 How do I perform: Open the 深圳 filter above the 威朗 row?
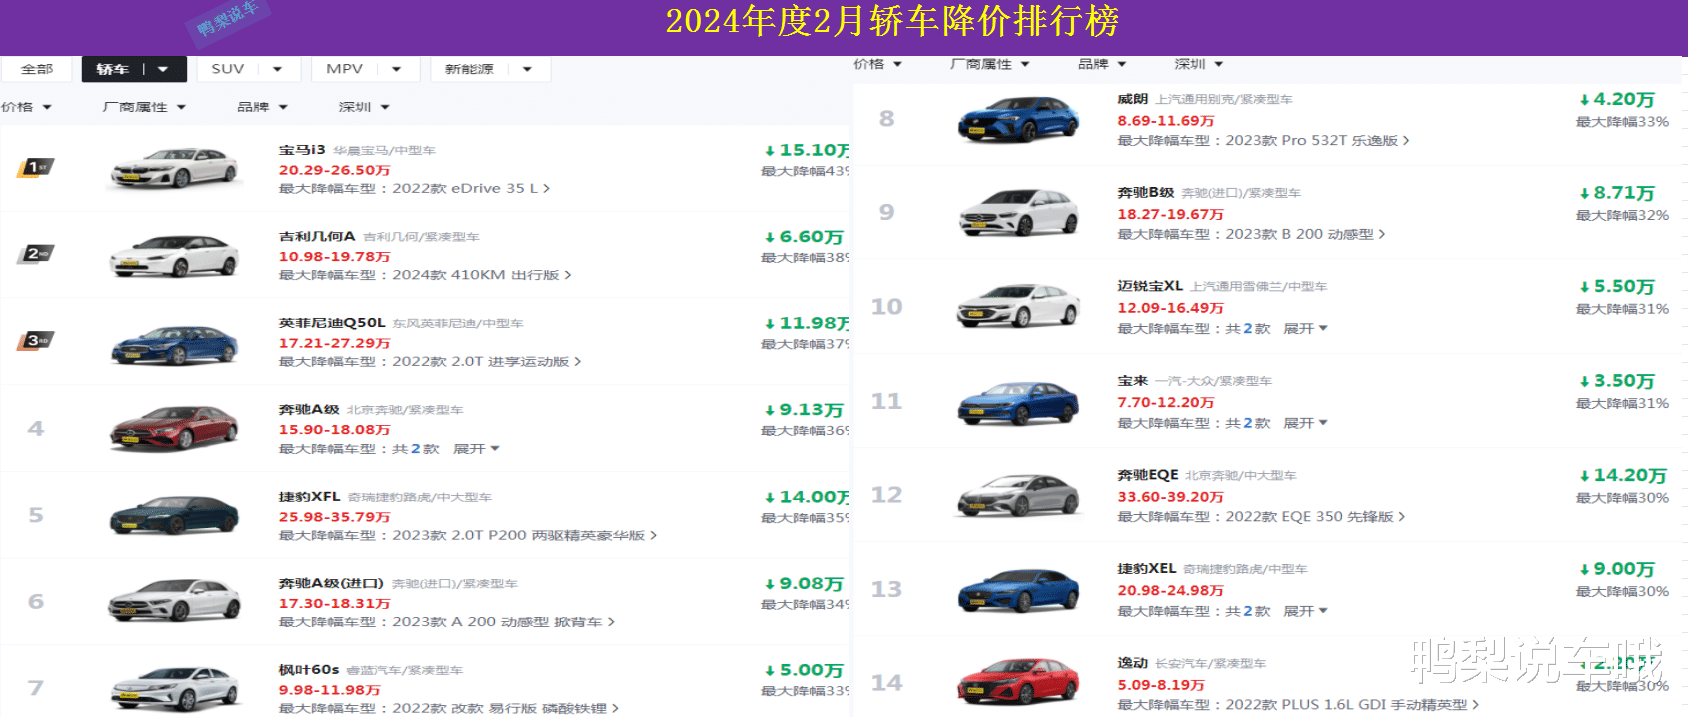click(x=1198, y=64)
